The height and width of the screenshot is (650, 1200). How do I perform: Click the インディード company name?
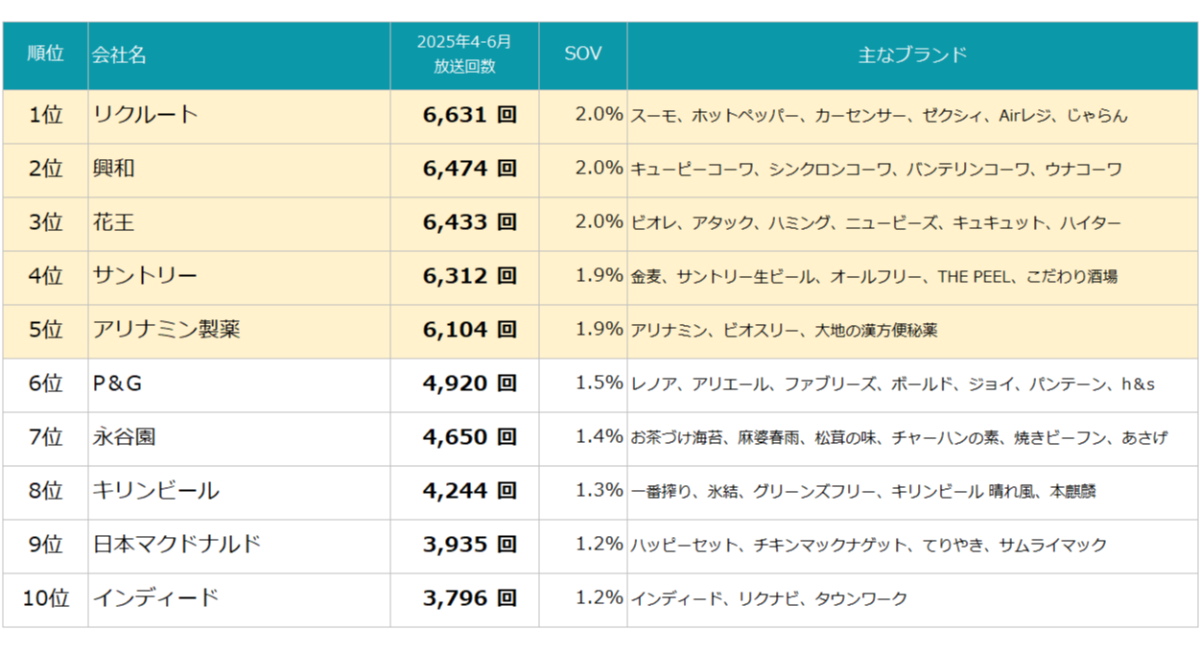156,599
